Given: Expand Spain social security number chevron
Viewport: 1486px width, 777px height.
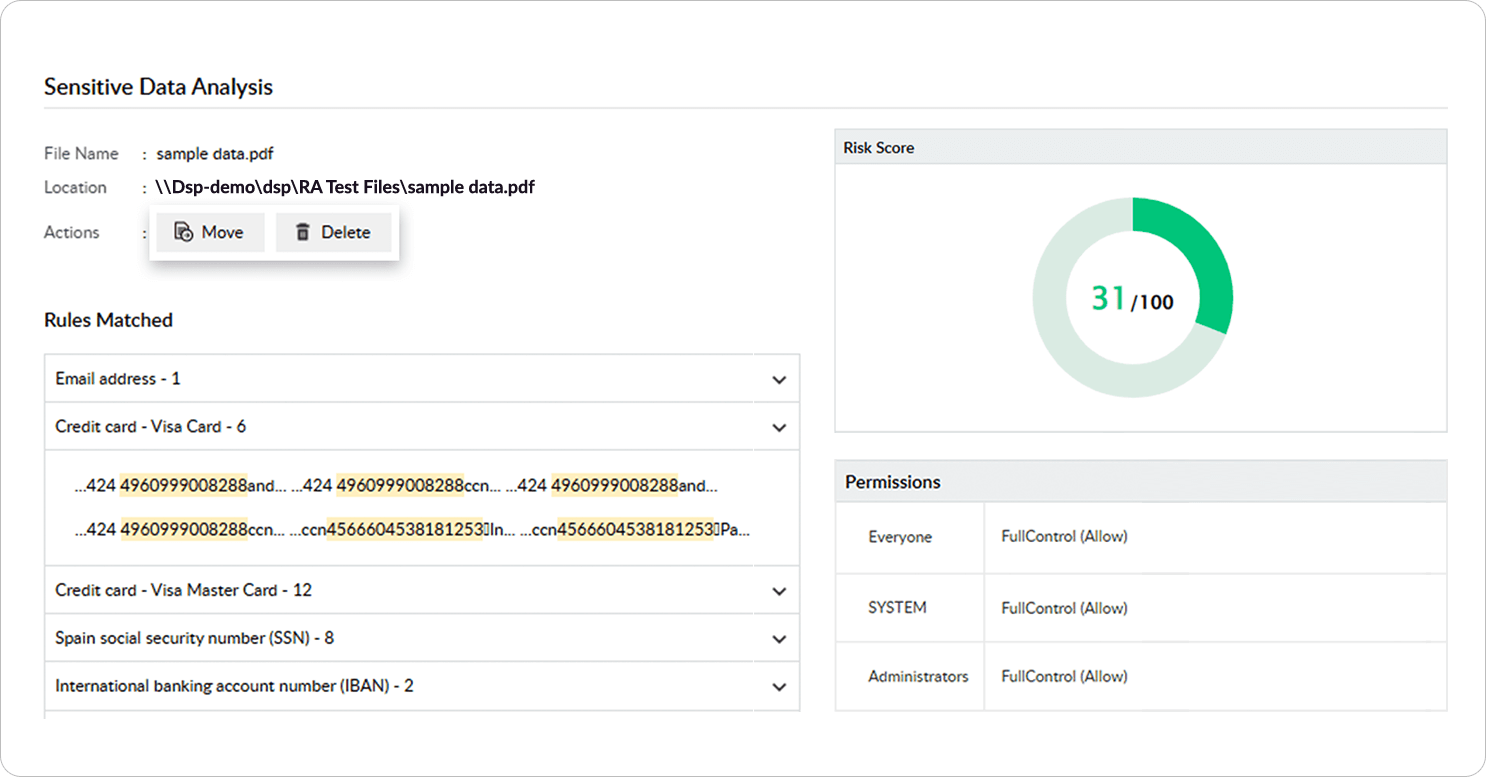Looking at the screenshot, I should pyautogui.click(x=779, y=639).
